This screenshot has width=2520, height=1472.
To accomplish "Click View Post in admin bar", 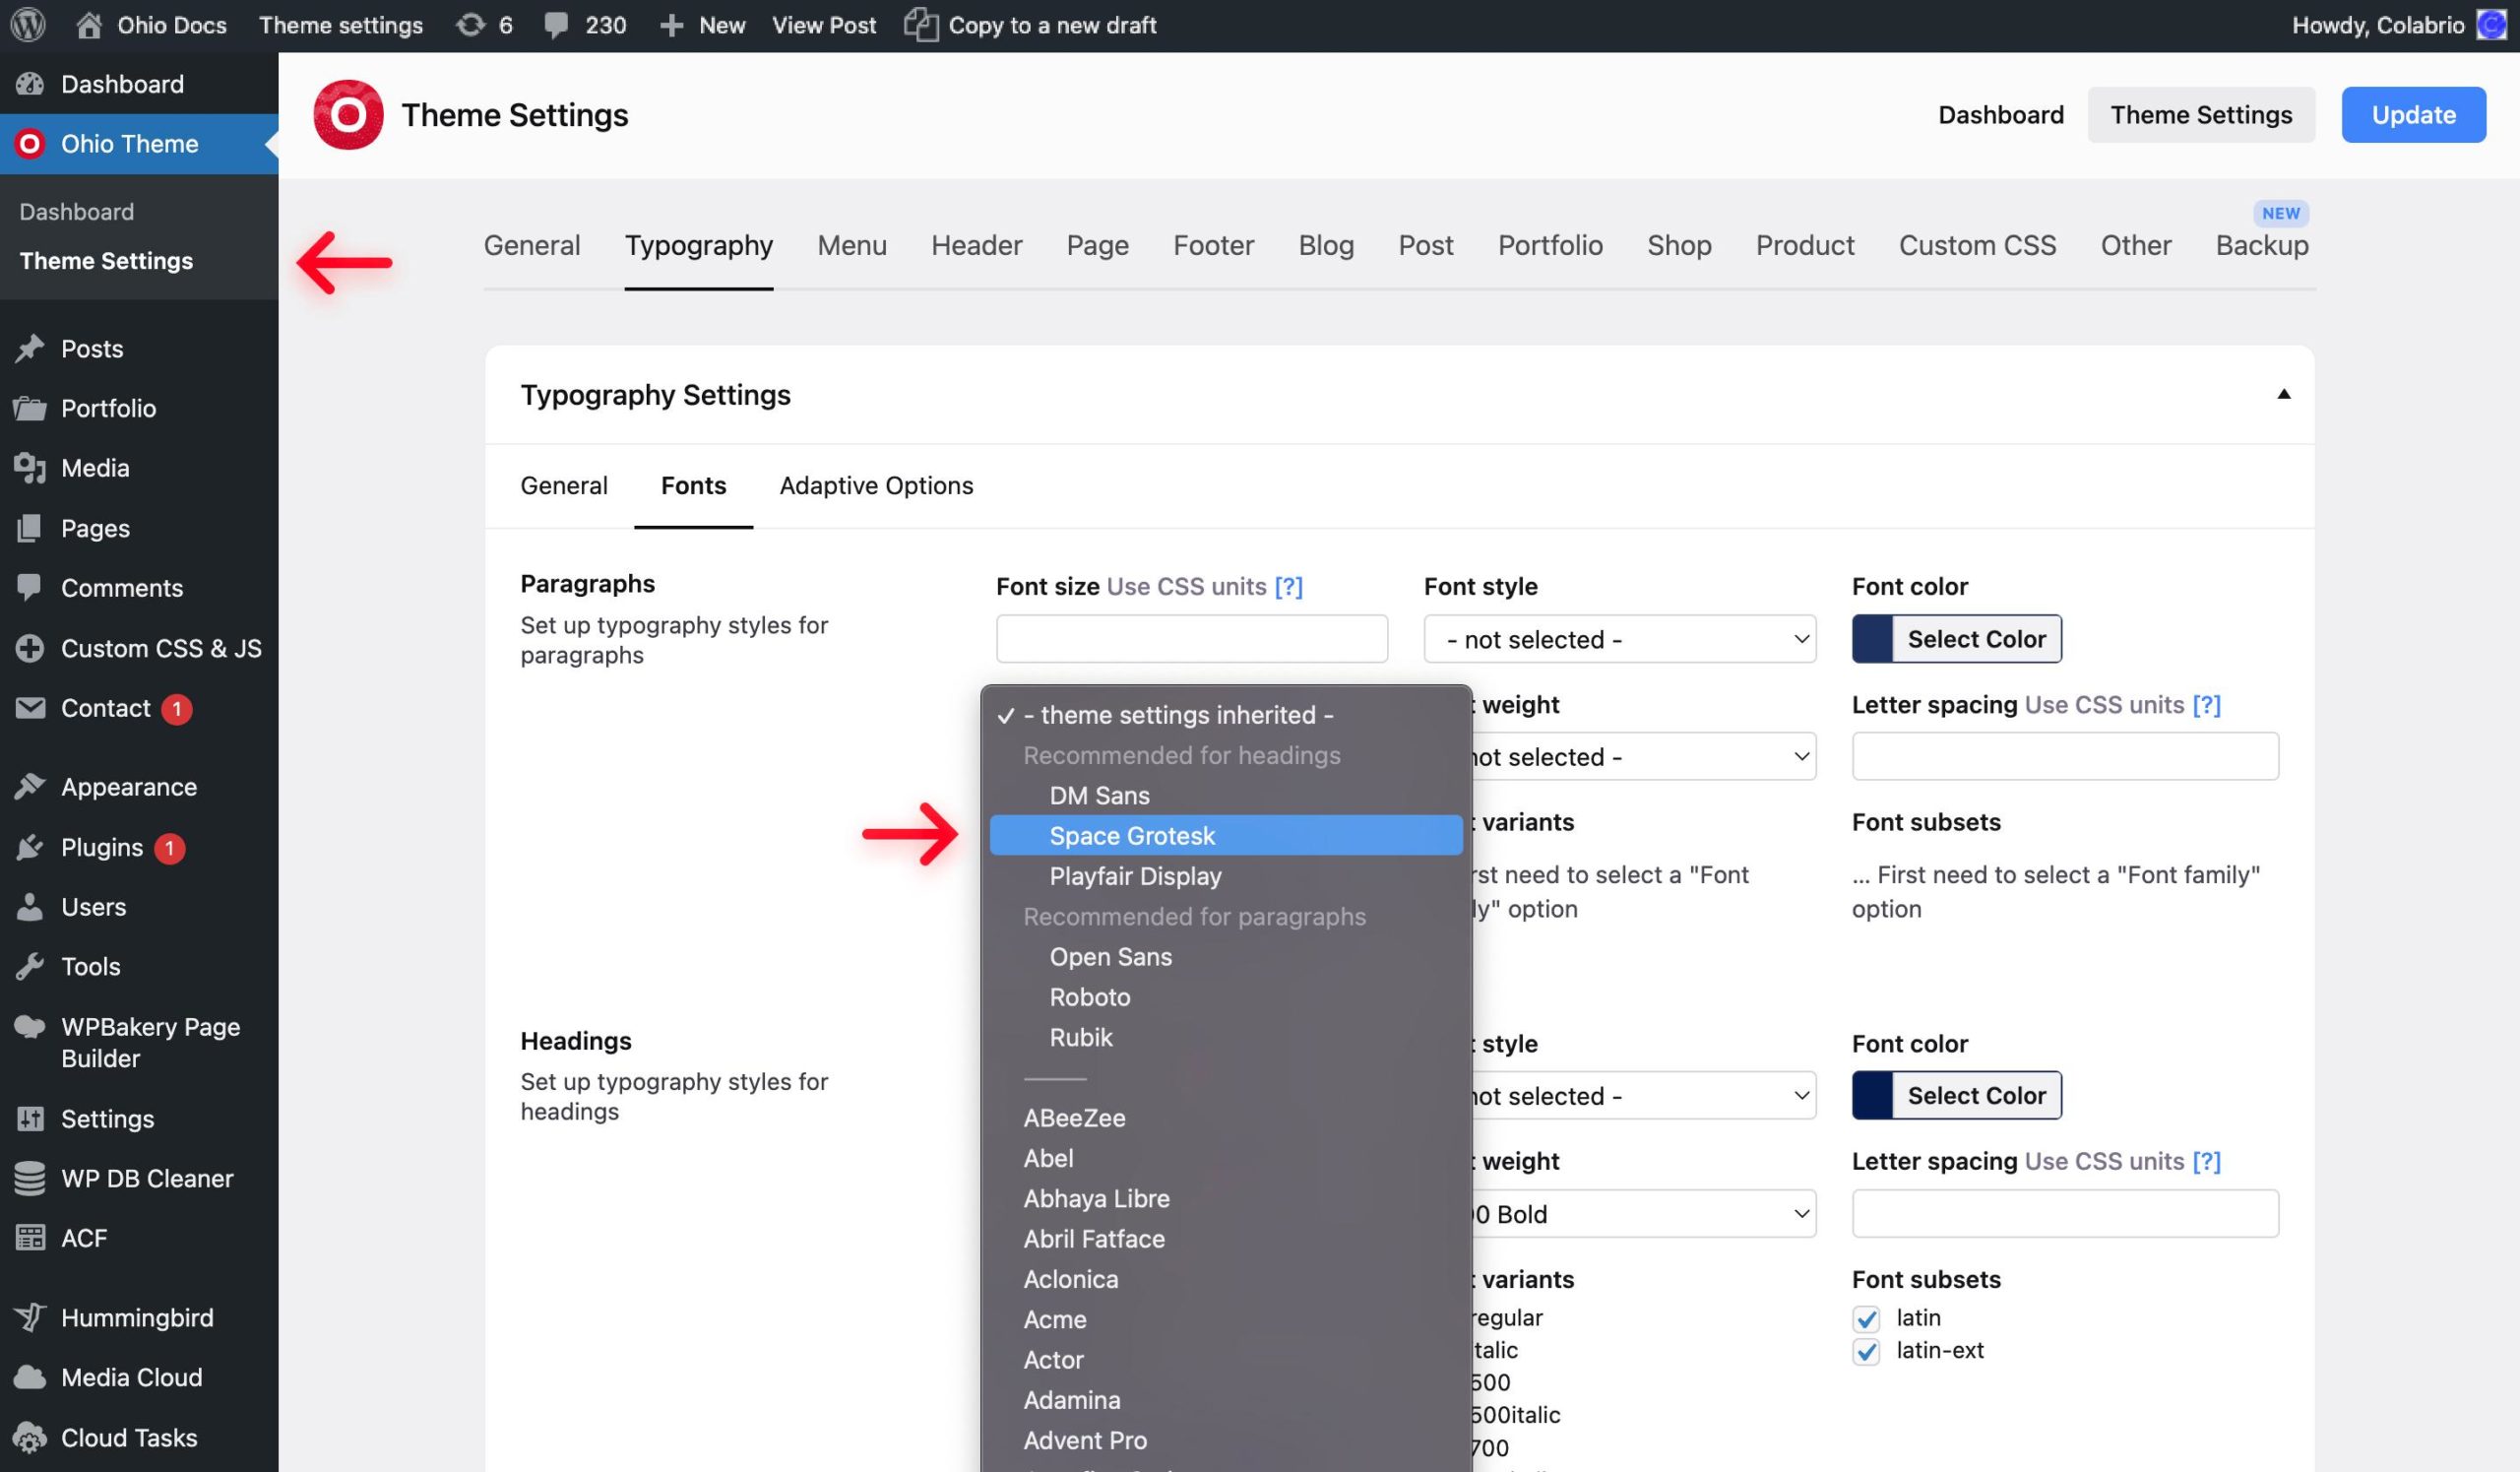I will 824,25.
